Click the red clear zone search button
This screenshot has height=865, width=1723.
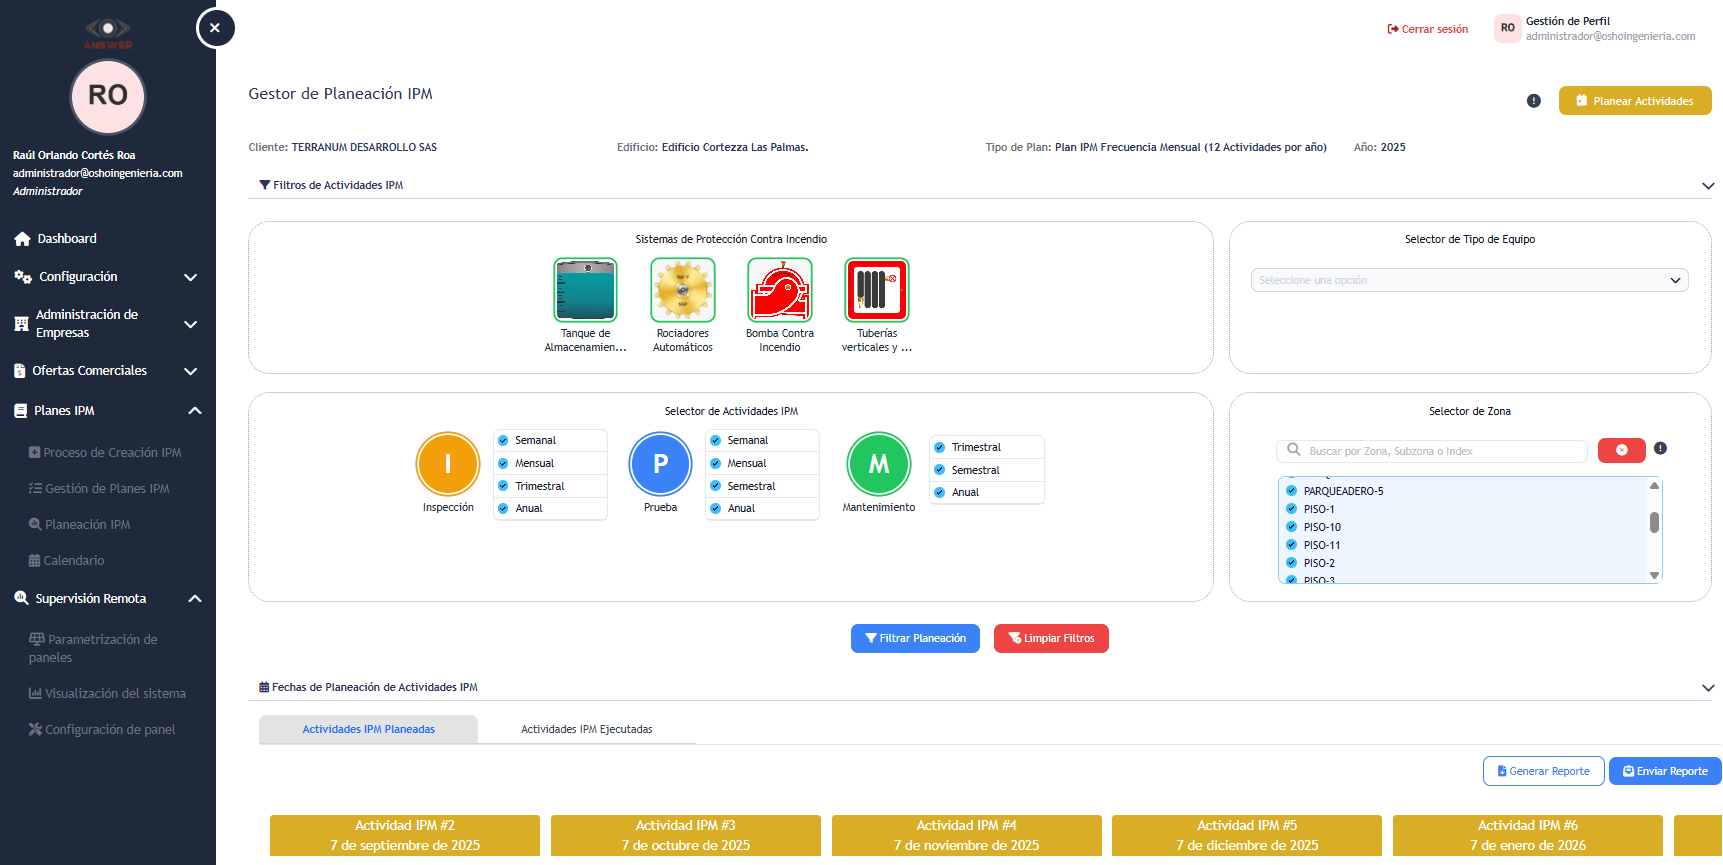click(1621, 450)
